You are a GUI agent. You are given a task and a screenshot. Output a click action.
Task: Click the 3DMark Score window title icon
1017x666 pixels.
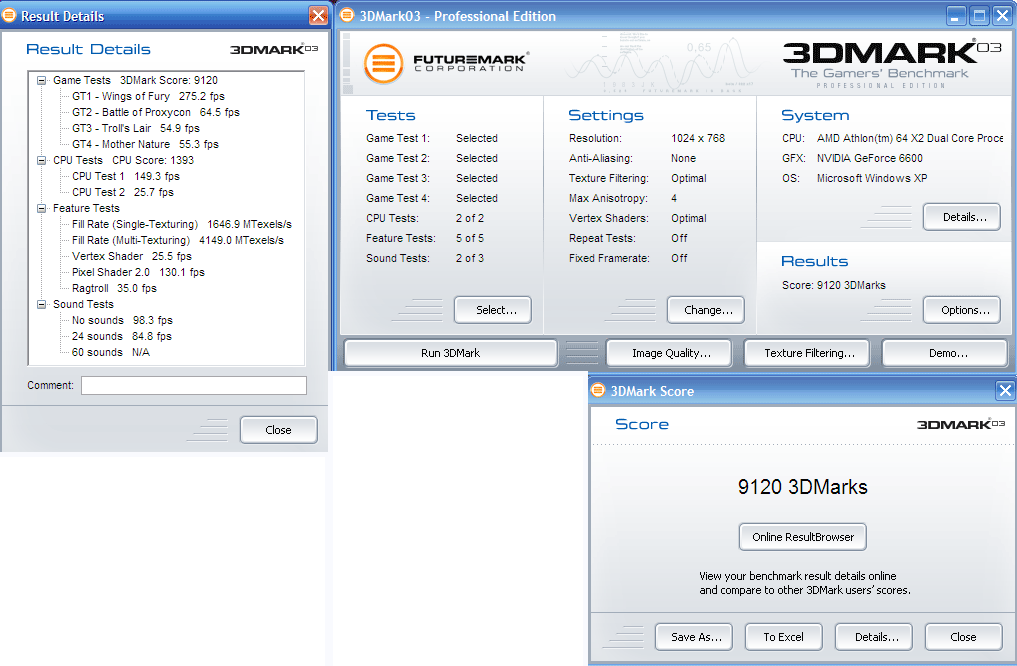598,390
